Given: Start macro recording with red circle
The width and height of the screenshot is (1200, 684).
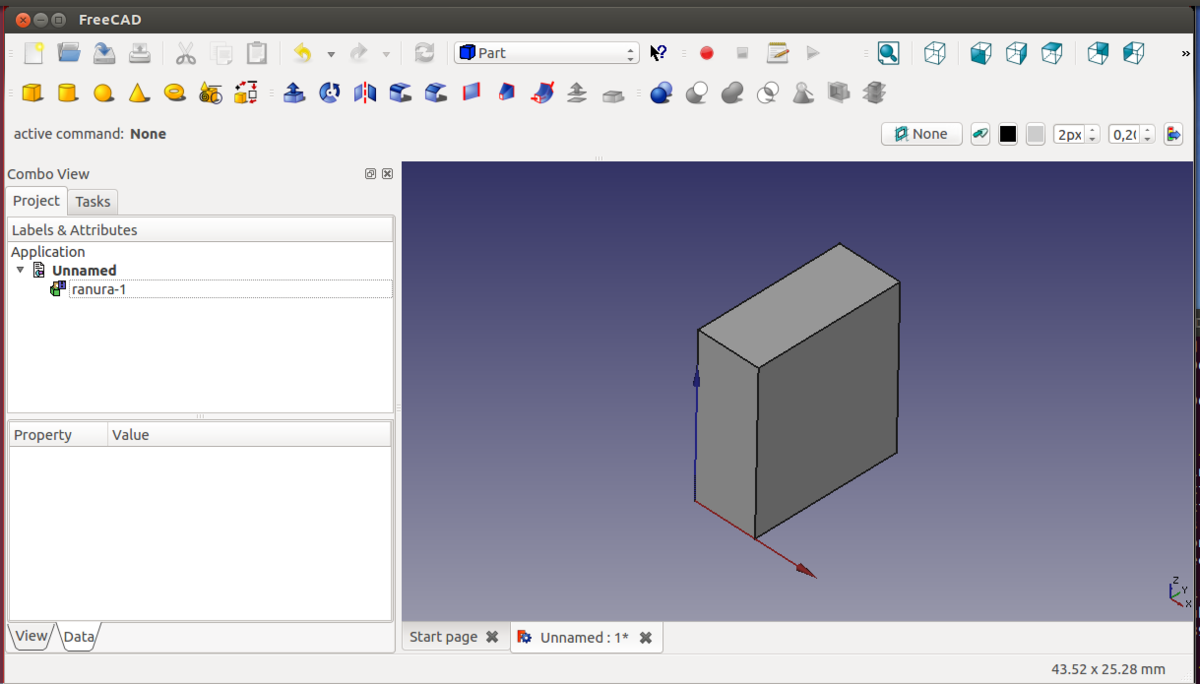Looking at the screenshot, I should point(707,53).
